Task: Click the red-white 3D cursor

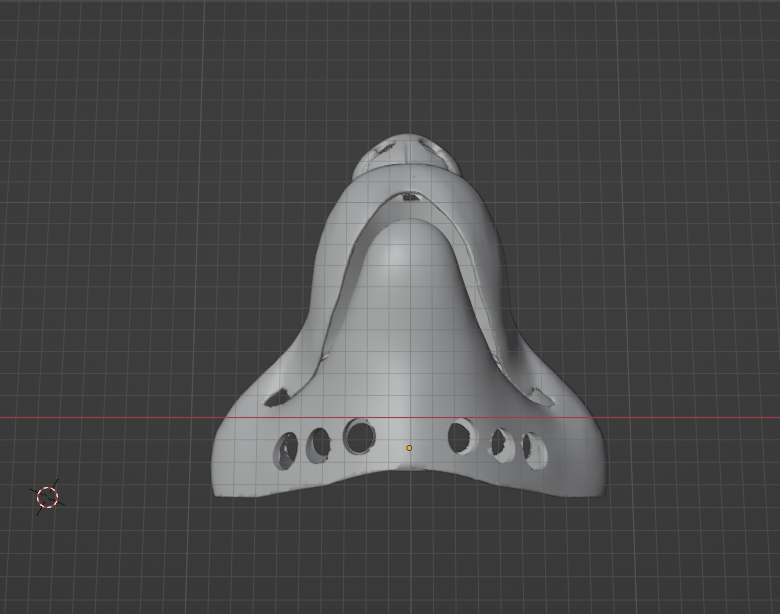Action: pyautogui.click(x=48, y=497)
